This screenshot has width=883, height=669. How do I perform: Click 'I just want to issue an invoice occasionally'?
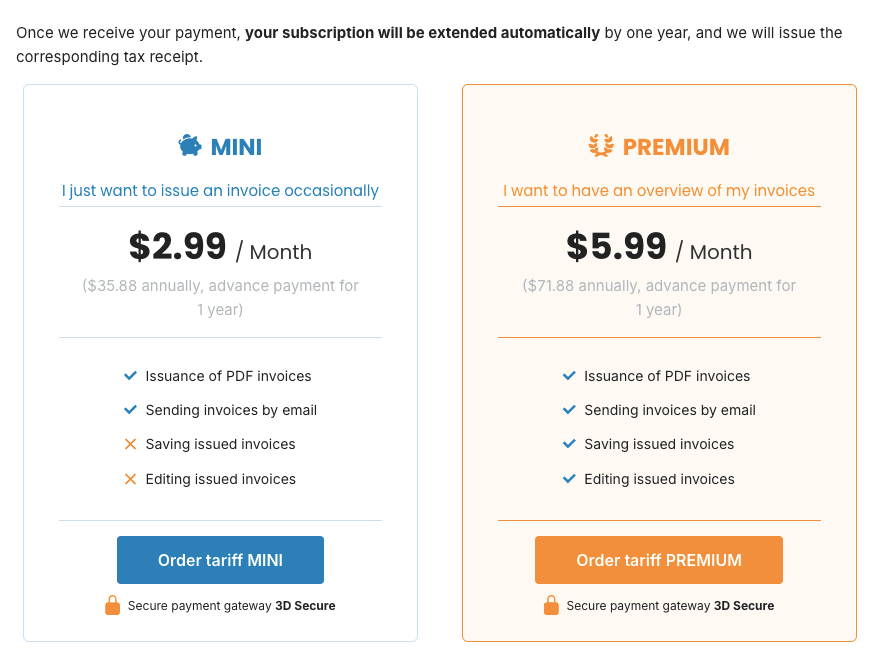(x=220, y=190)
